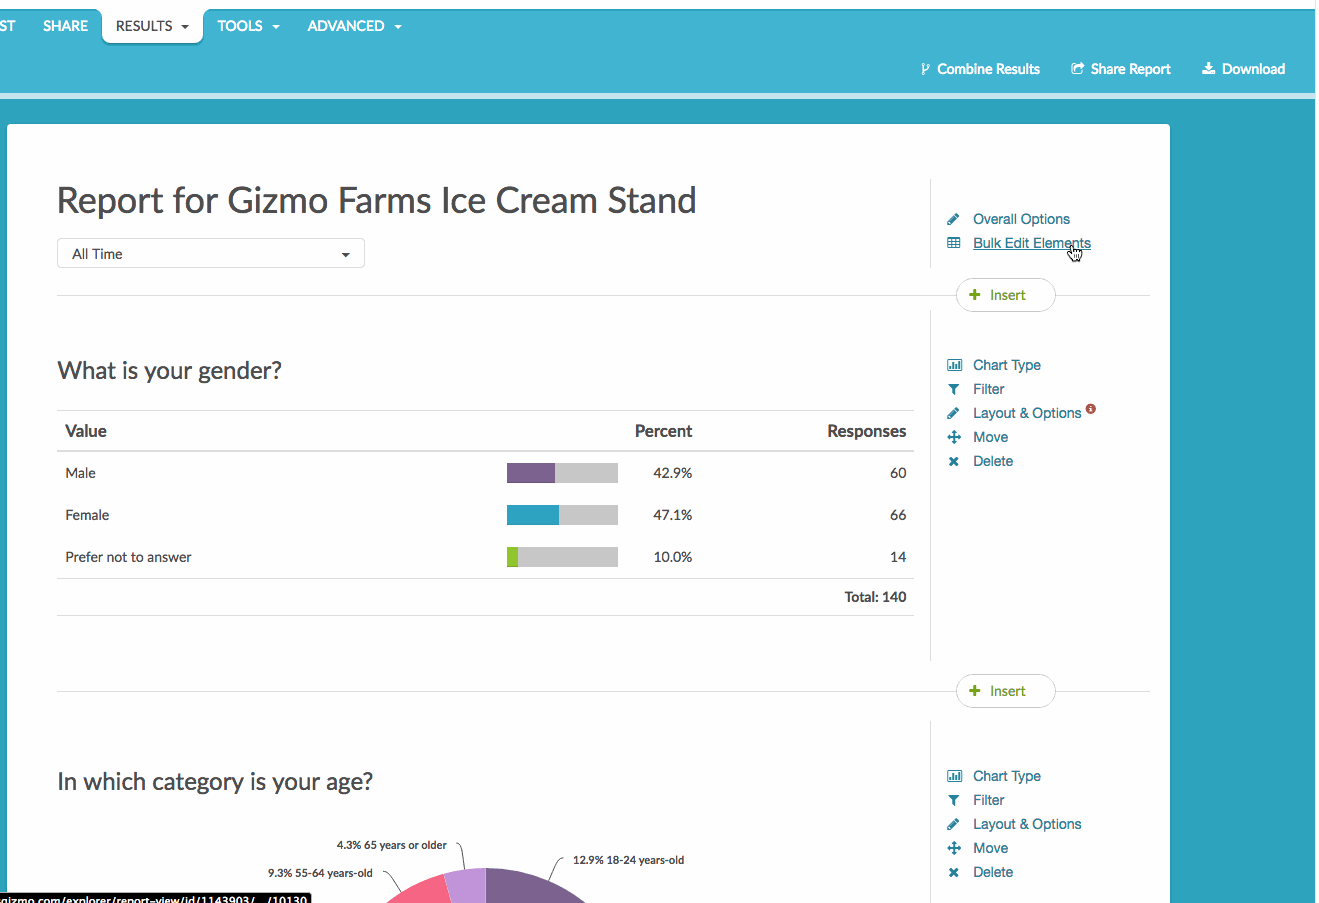The image size is (1319, 903).
Task: Click Insert above the gender question
Action: click(1006, 295)
